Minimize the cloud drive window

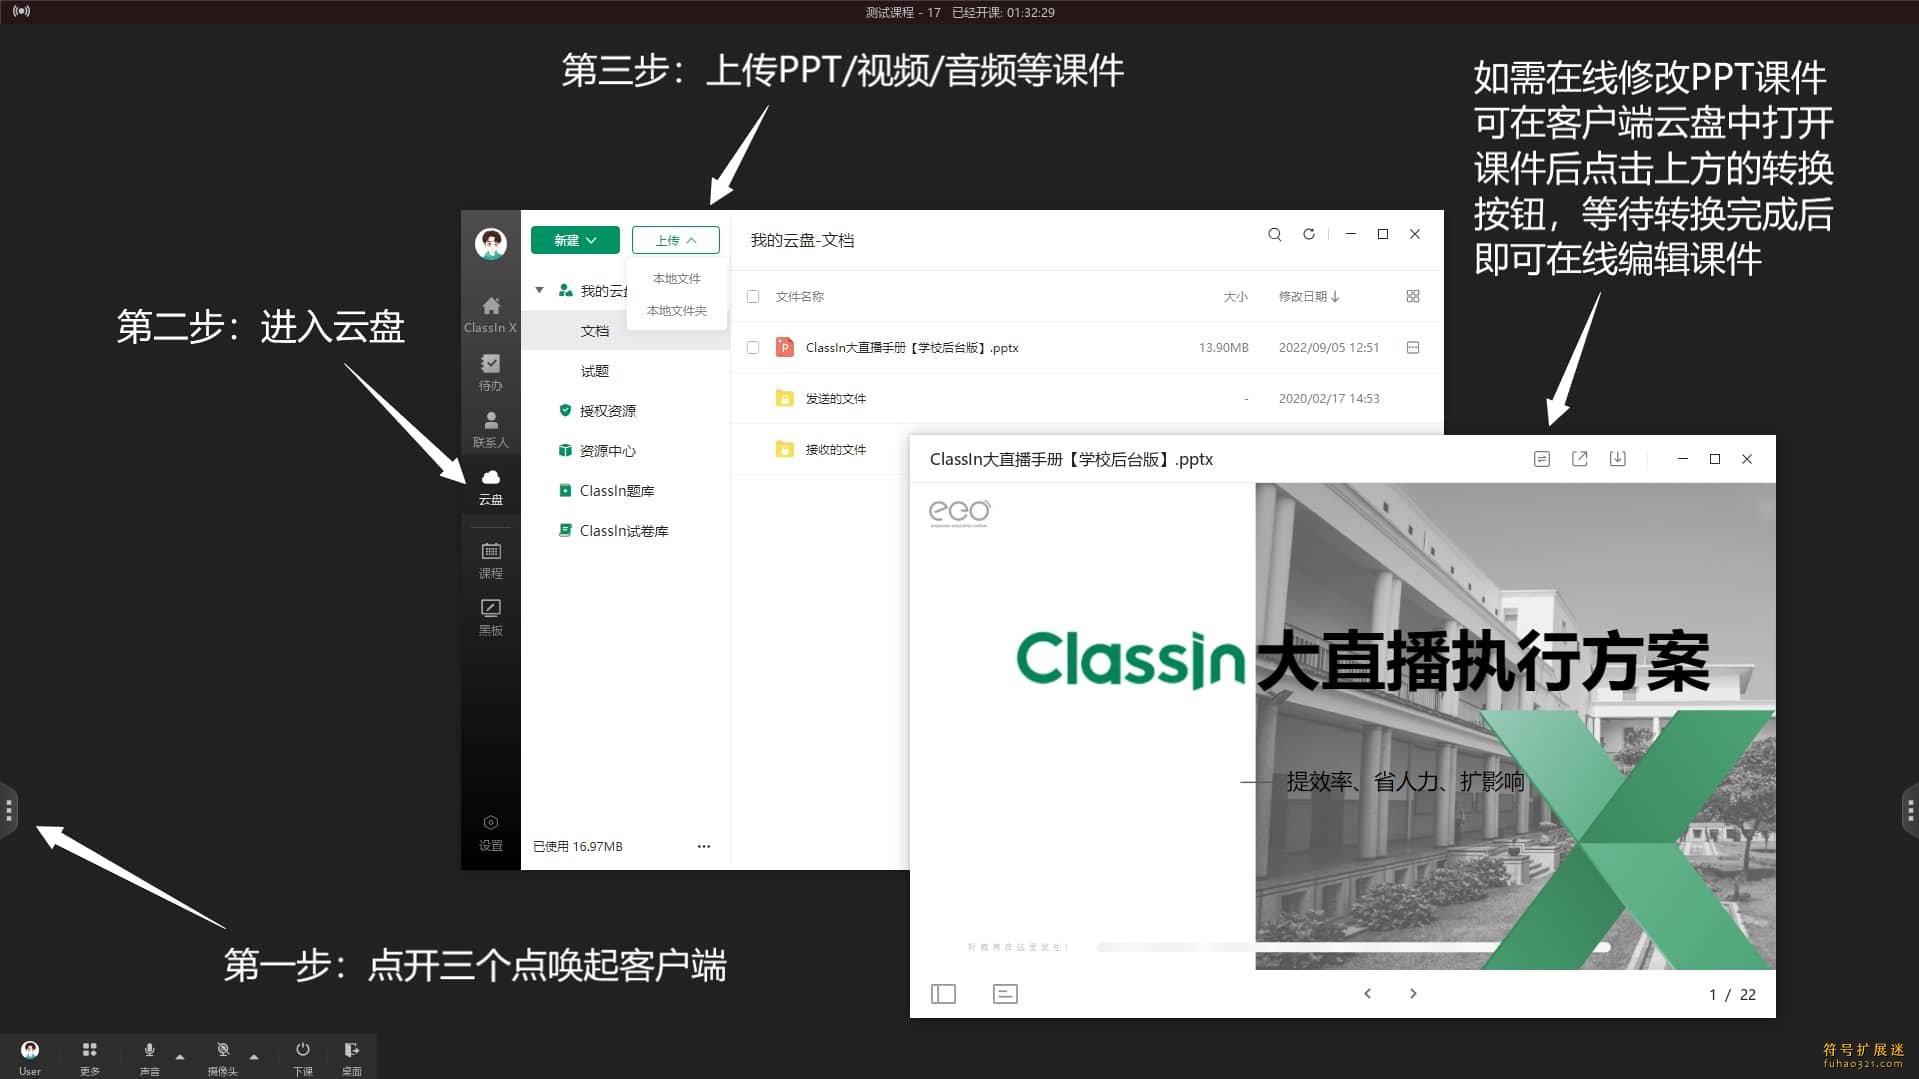point(1351,234)
